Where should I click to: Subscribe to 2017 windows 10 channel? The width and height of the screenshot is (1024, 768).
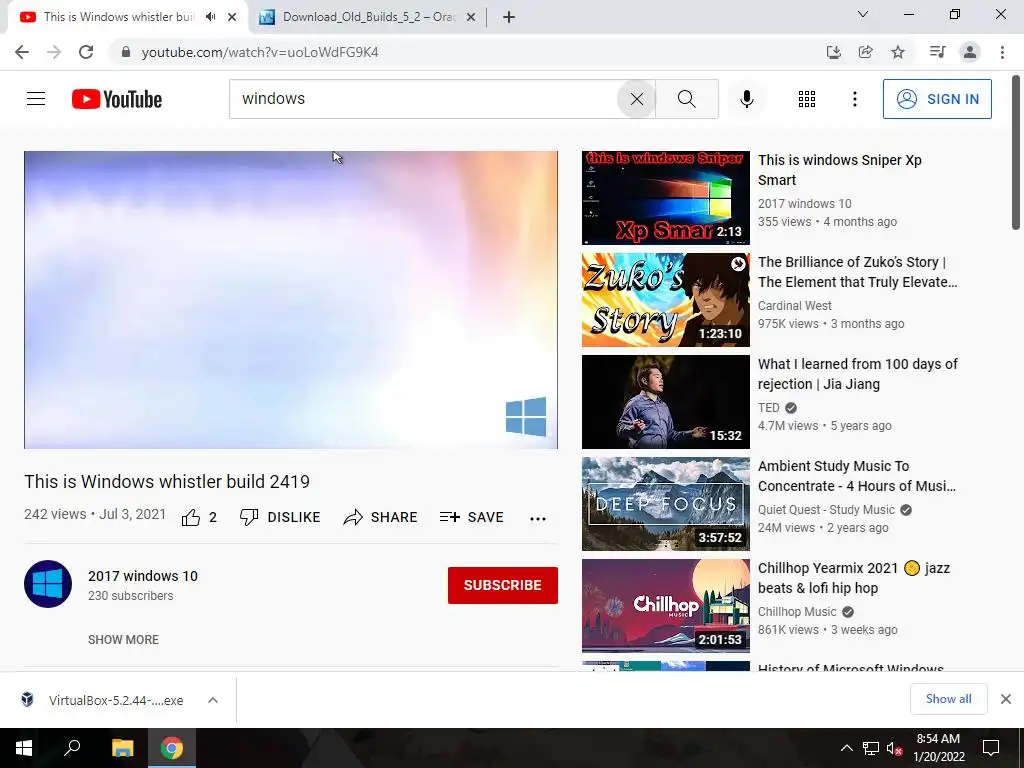click(503, 585)
